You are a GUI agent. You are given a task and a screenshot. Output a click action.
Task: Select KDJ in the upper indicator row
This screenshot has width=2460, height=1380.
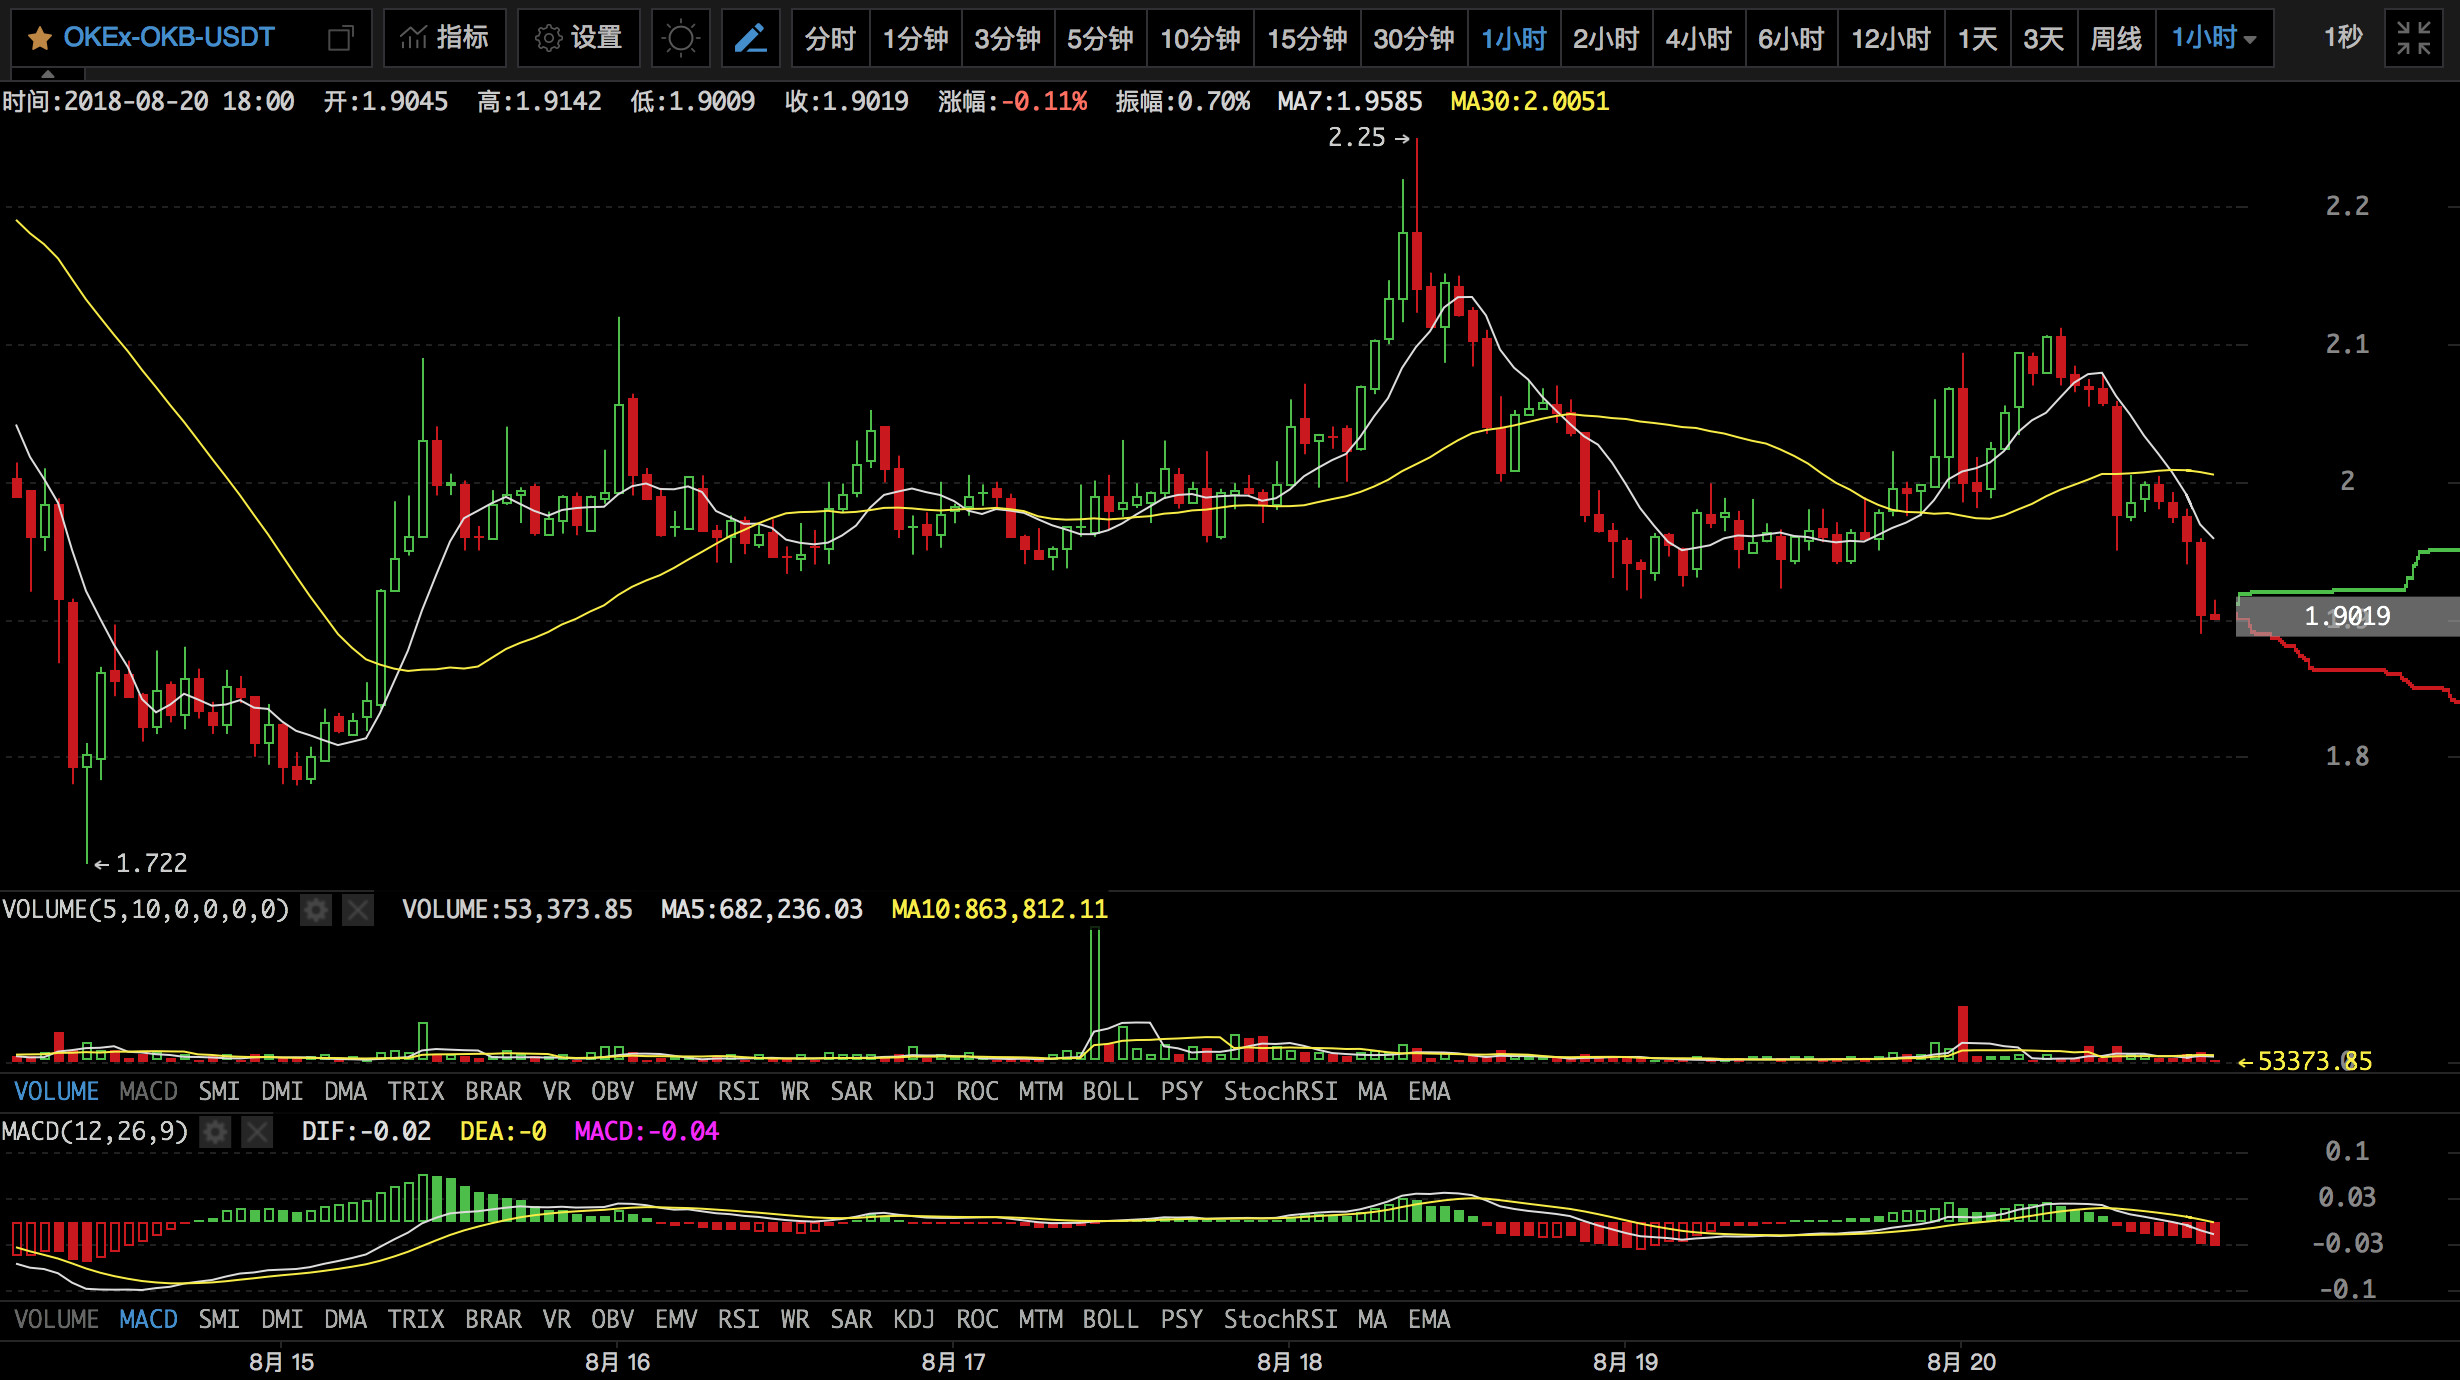(914, 1091)
